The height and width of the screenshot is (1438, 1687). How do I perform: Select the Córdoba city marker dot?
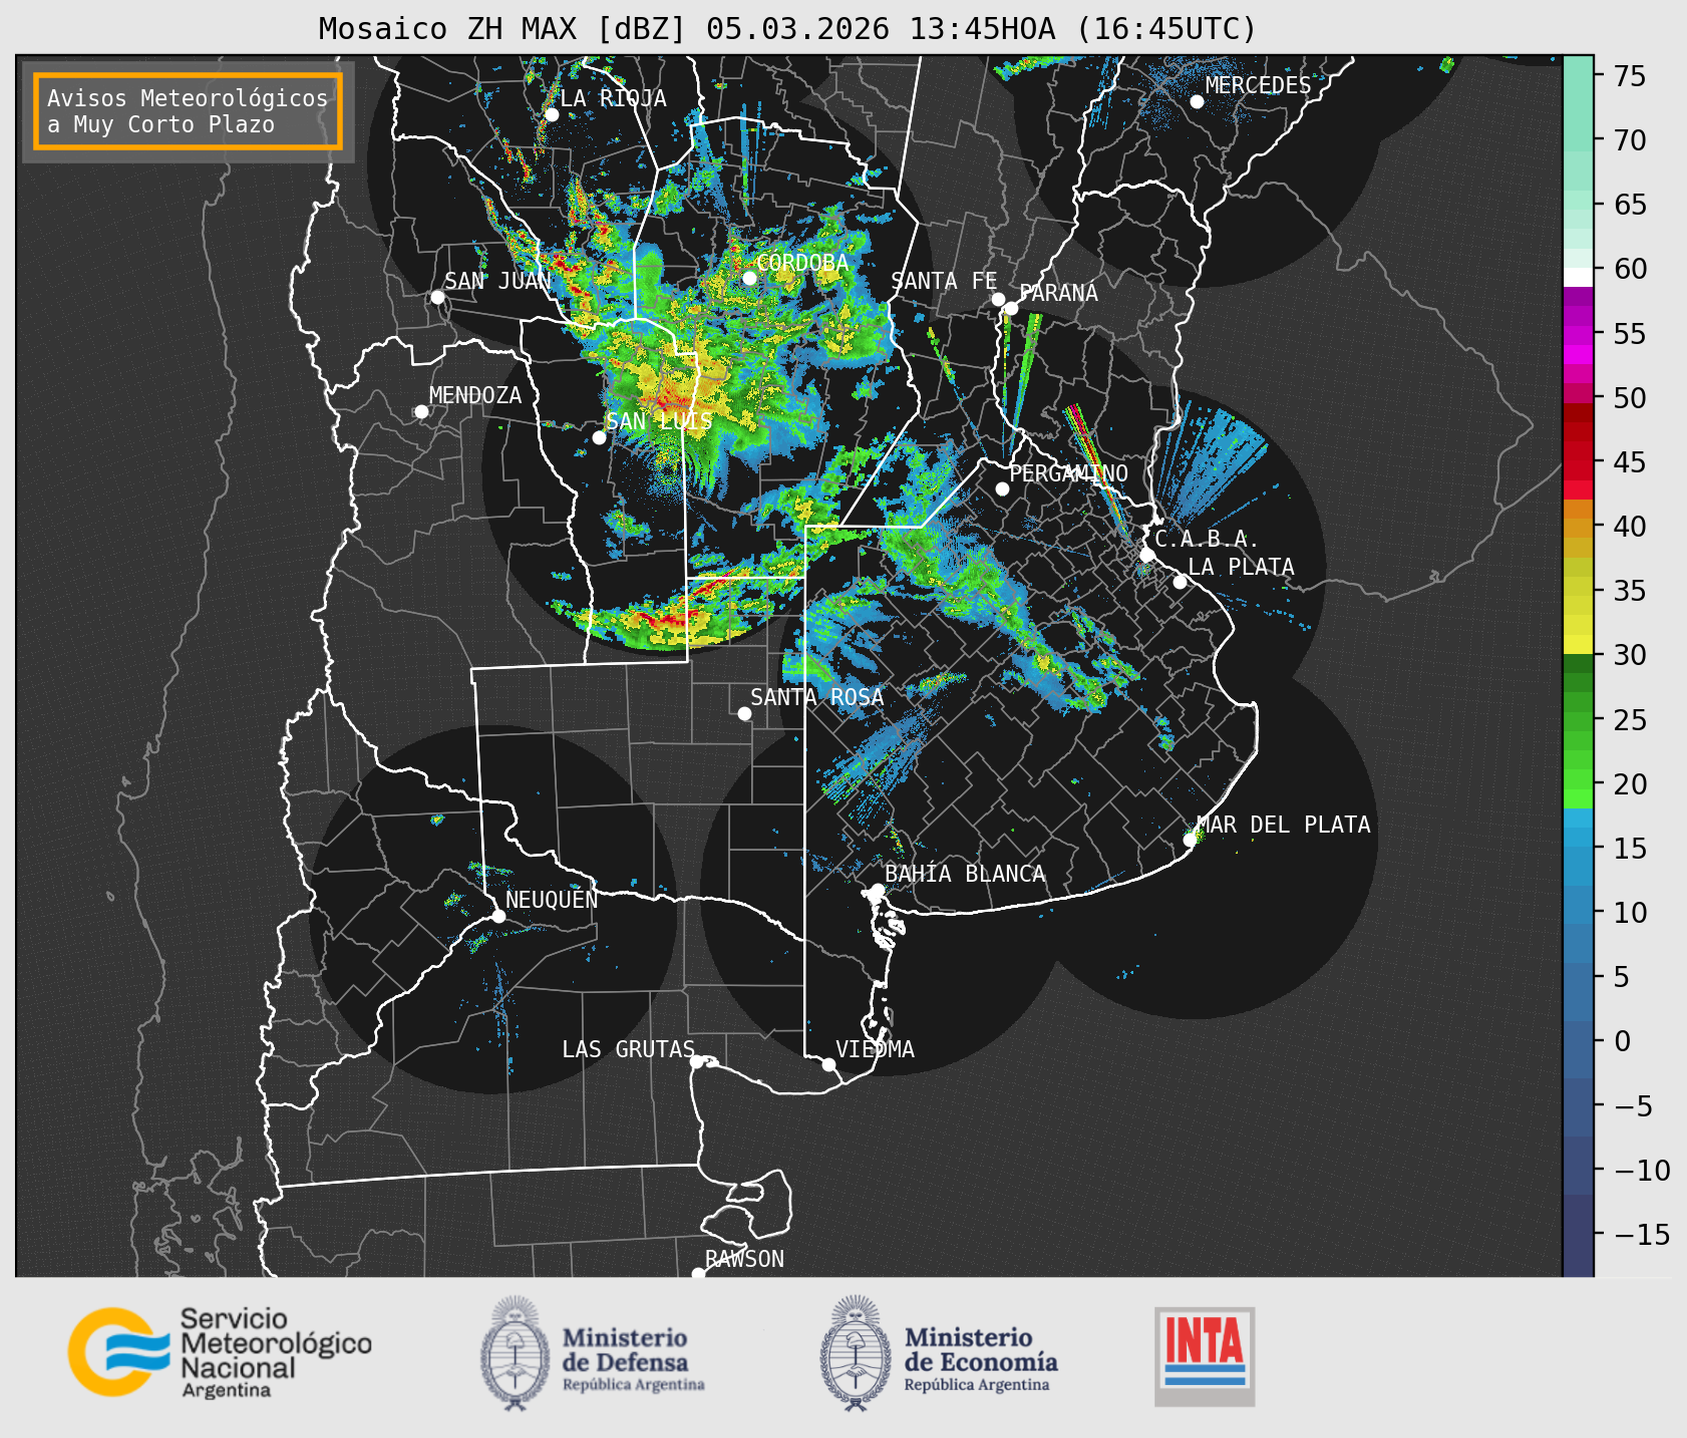[749, 278]
